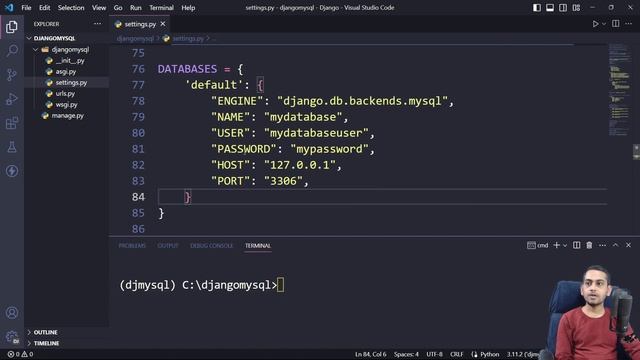
Task: Click settings.py in the breadcrumb
Action: pyautogui.click(x=188, y=38)
